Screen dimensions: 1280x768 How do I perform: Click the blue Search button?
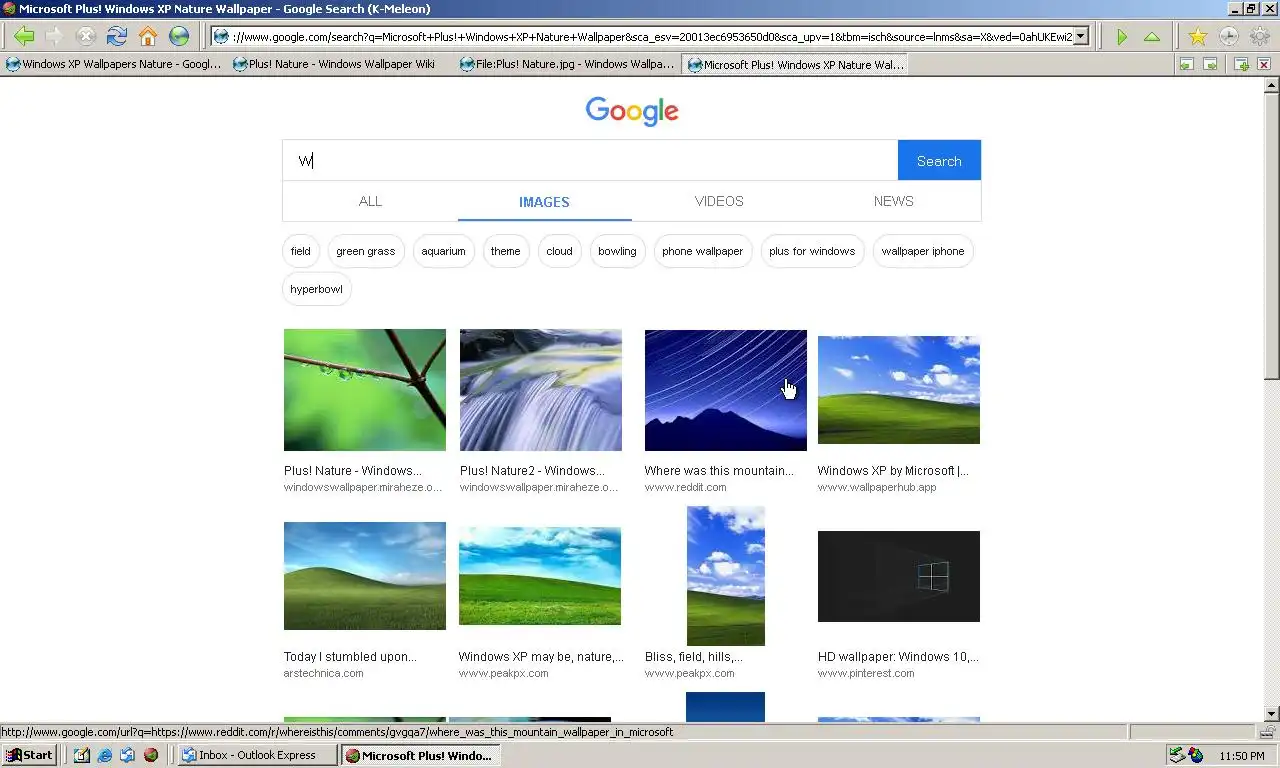pyautogui.click(x=939, y=160)
